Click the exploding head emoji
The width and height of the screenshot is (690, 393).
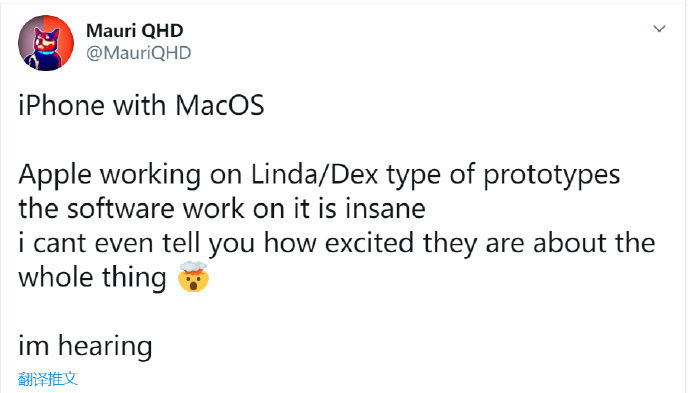[x=193, y=276]
